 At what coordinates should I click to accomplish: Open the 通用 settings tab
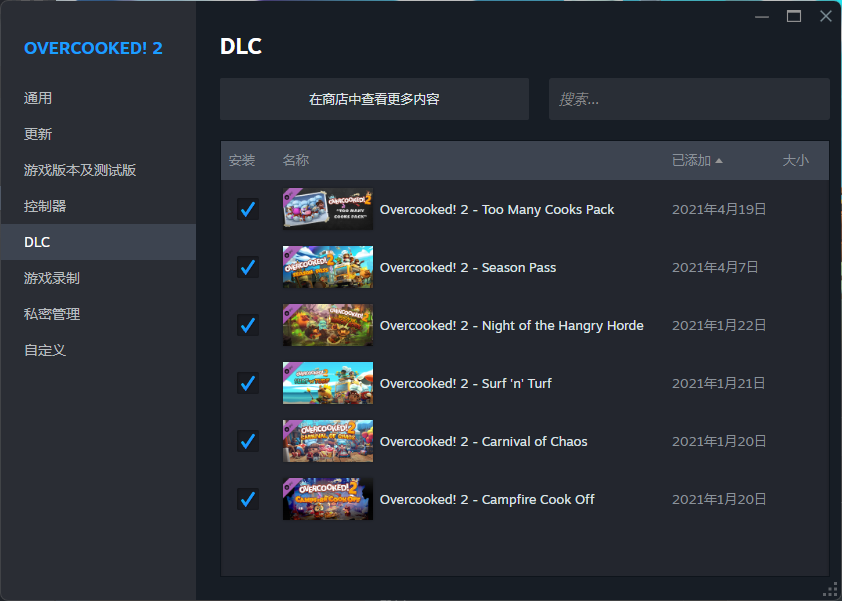pyautogui.click(x=98, y=98)
